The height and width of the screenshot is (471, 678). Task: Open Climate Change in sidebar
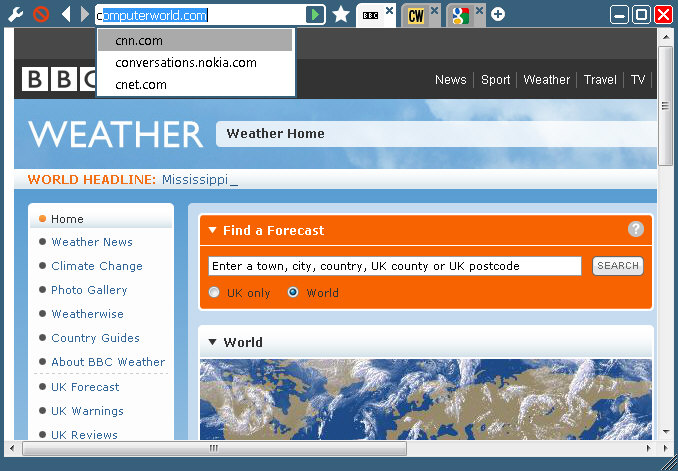click(x=97, y=266)
